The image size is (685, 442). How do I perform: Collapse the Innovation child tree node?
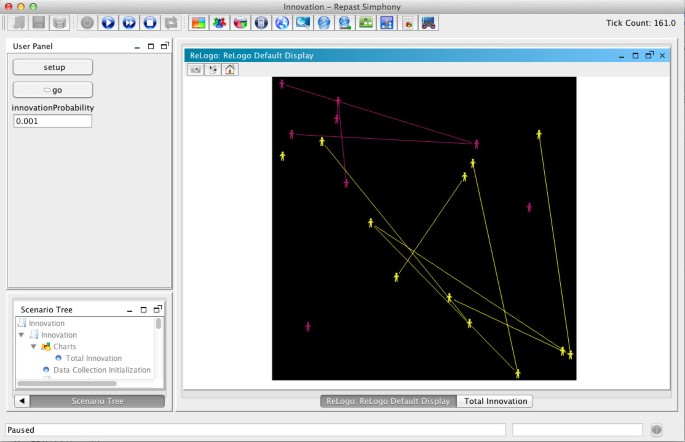click(22, 335)
